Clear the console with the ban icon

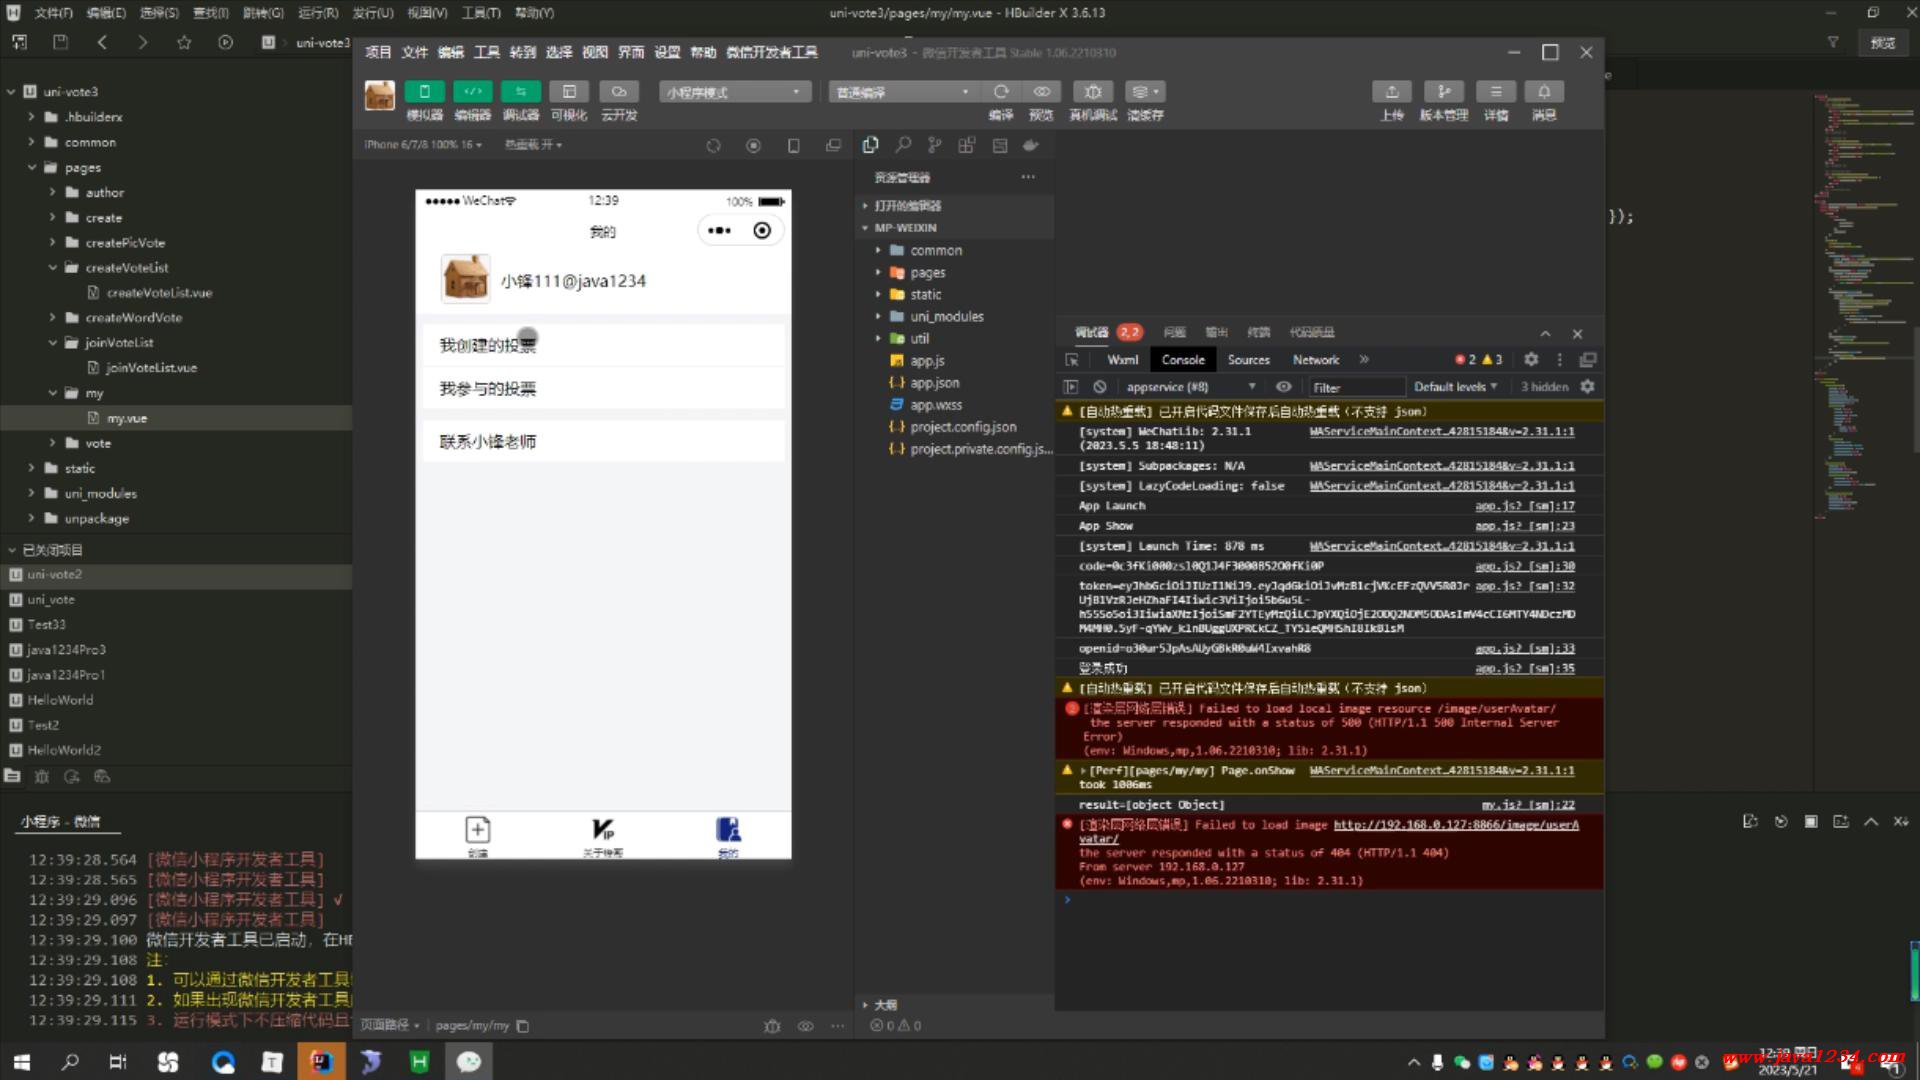coord(1100,387)
